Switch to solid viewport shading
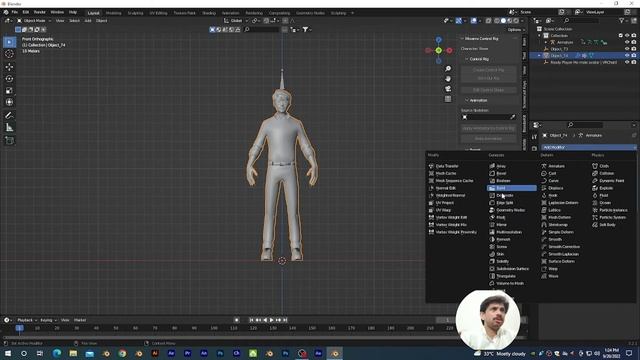Screen dimensions: 640x360 503,20
